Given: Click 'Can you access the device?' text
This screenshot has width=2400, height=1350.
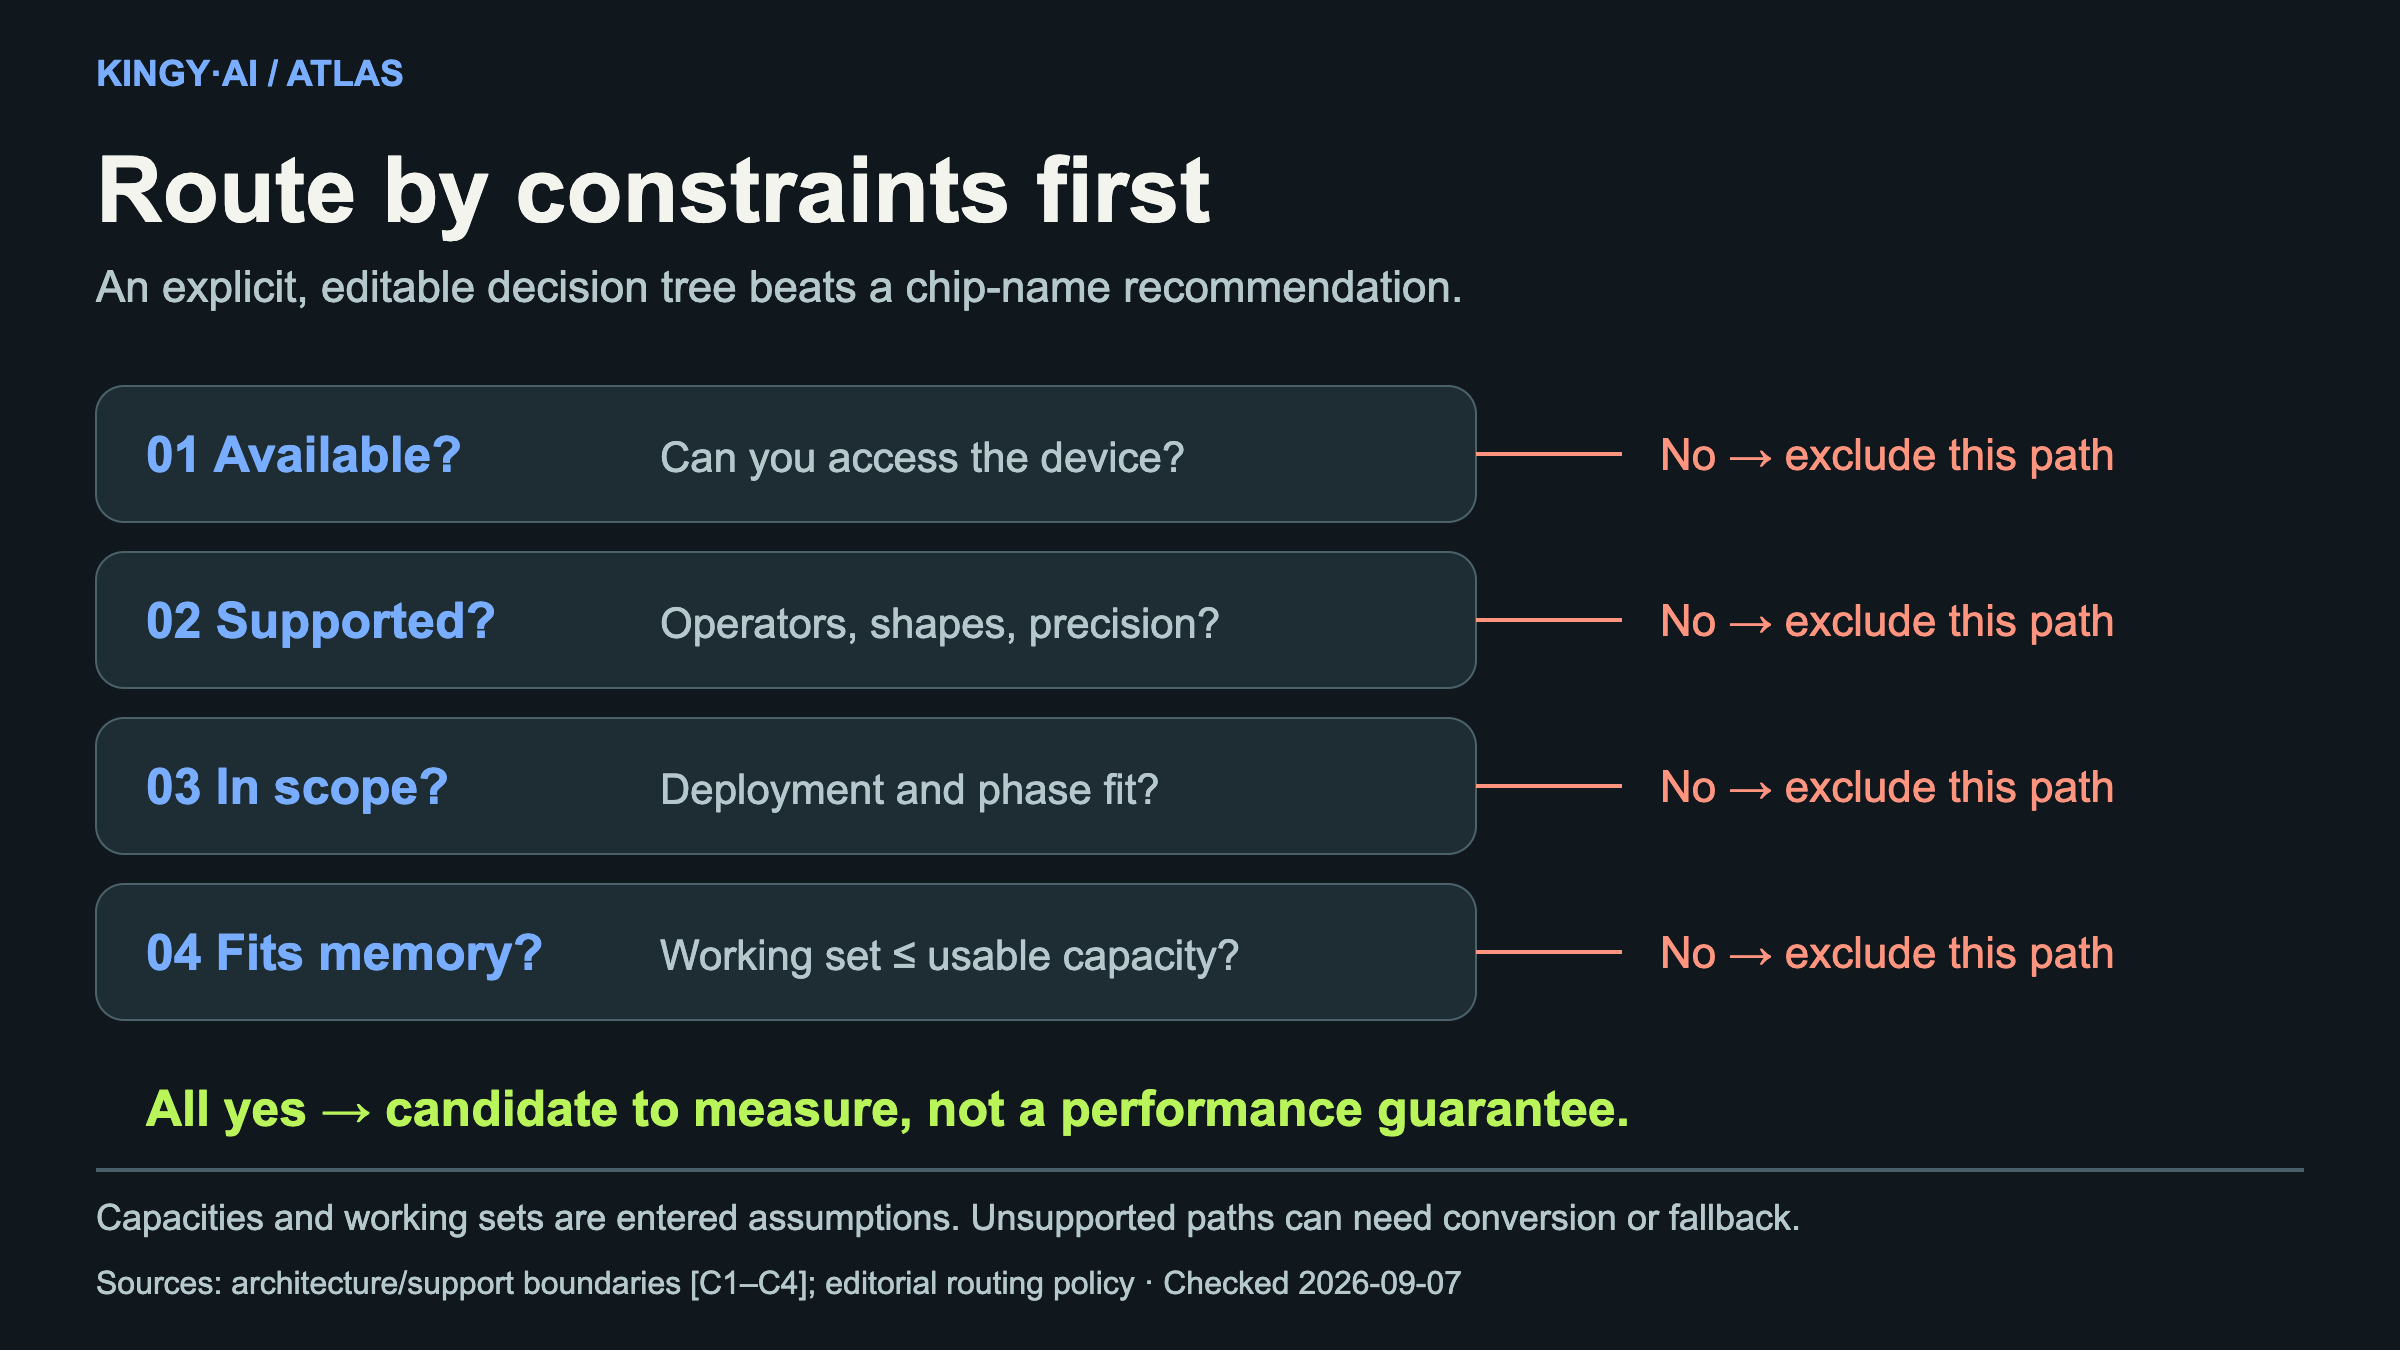Looking at the screenshot, I should pos(922,458).
